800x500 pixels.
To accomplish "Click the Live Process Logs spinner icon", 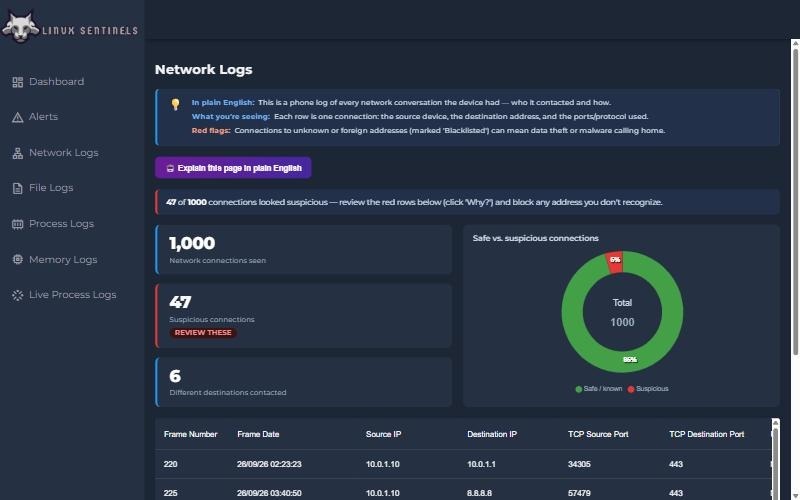I will 17,295.
